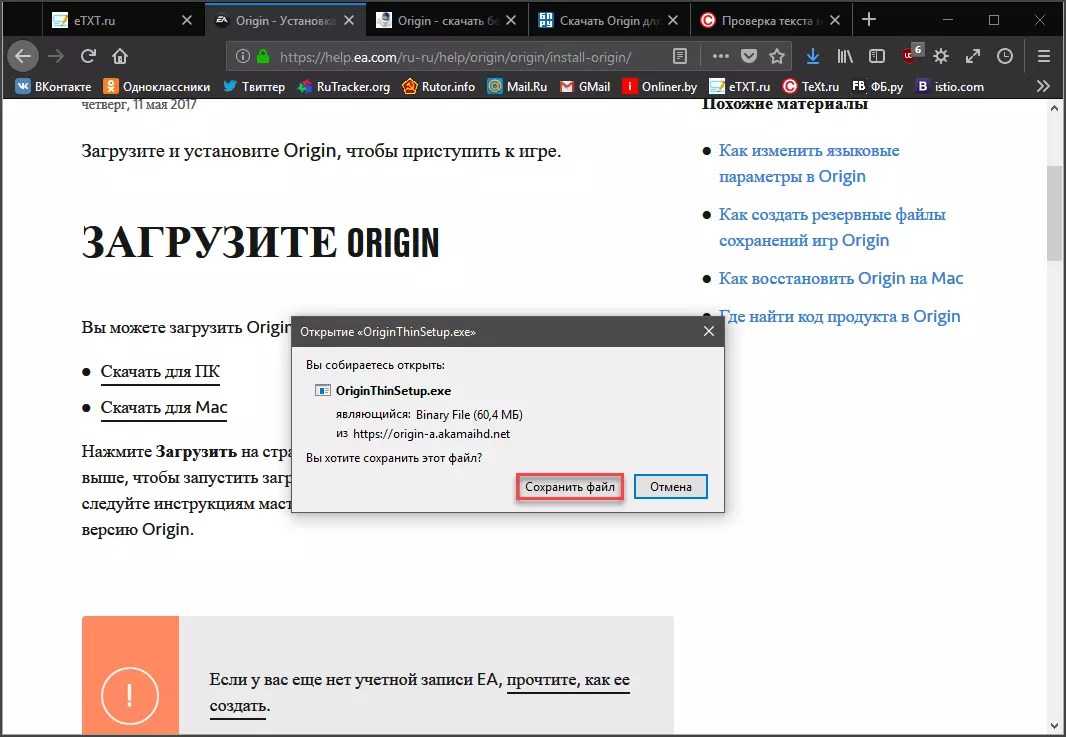Bookmark this page with the star
Image resolution: width=1066 pixels, height=737 pixels.
[x=777, y=57]
